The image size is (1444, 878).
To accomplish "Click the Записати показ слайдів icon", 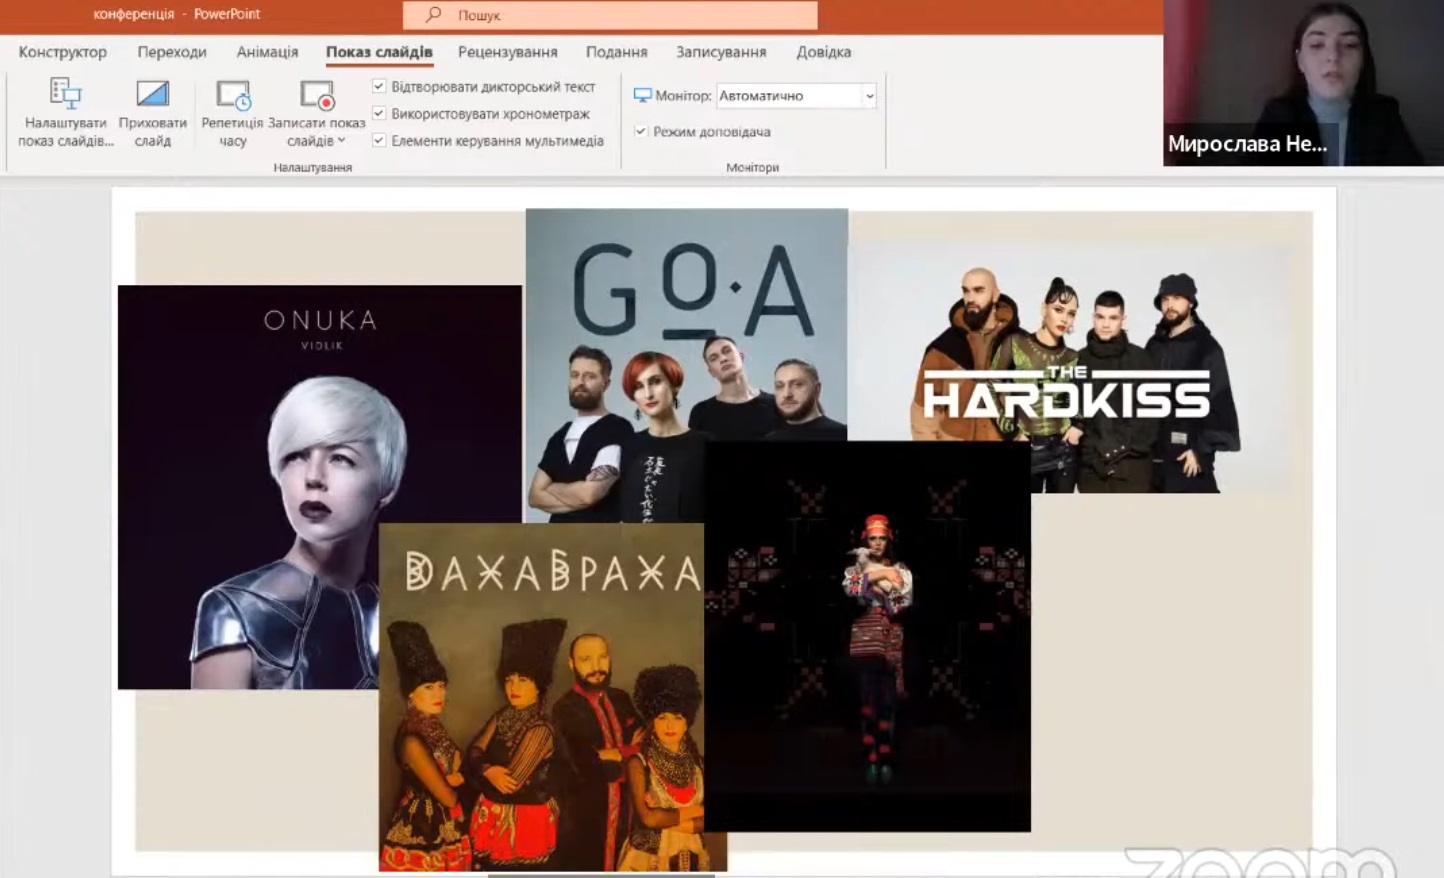I will pos(316,95).
